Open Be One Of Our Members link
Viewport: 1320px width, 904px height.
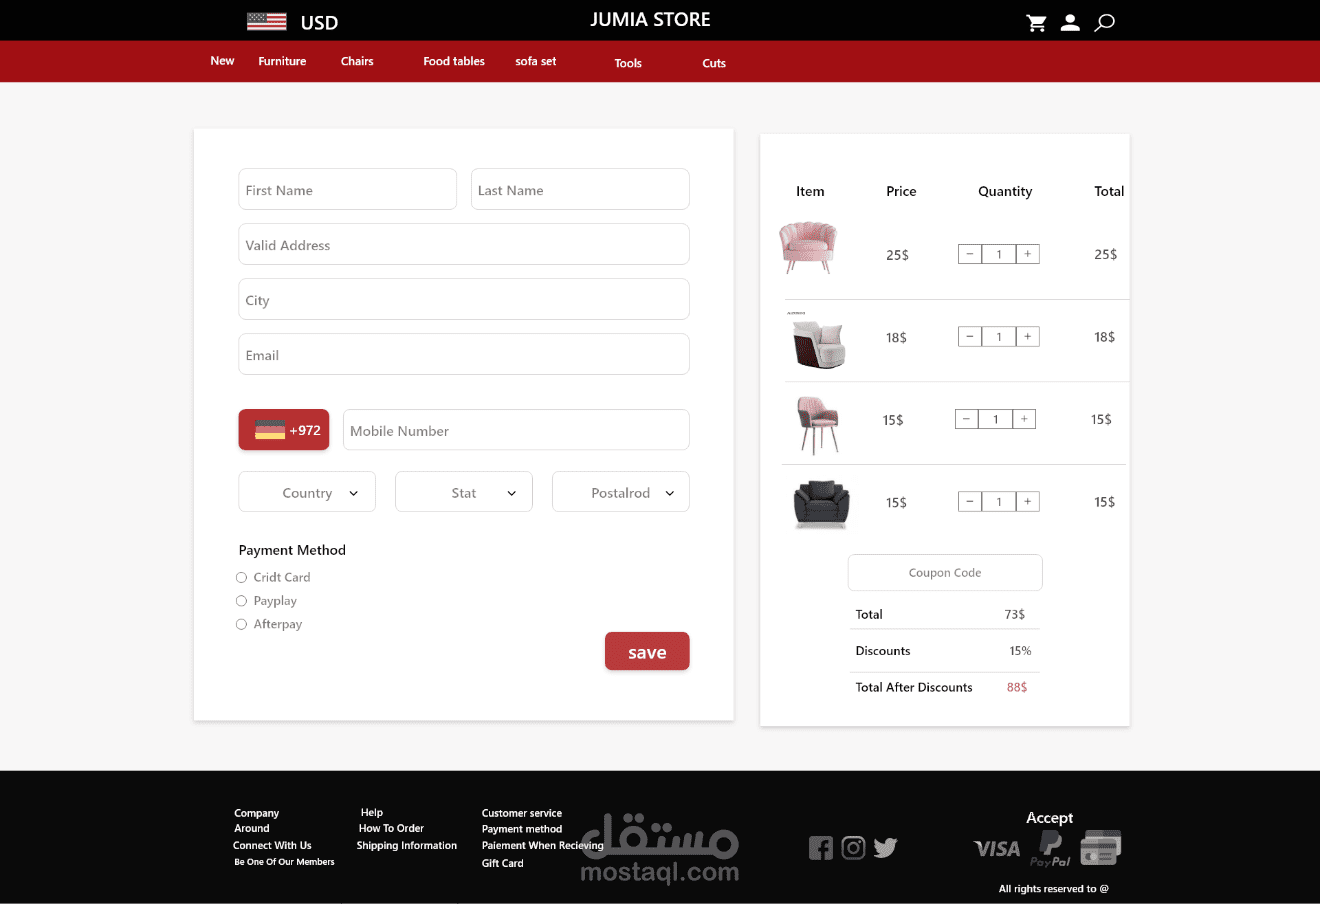pyautogui.click(x=284, y=862)
